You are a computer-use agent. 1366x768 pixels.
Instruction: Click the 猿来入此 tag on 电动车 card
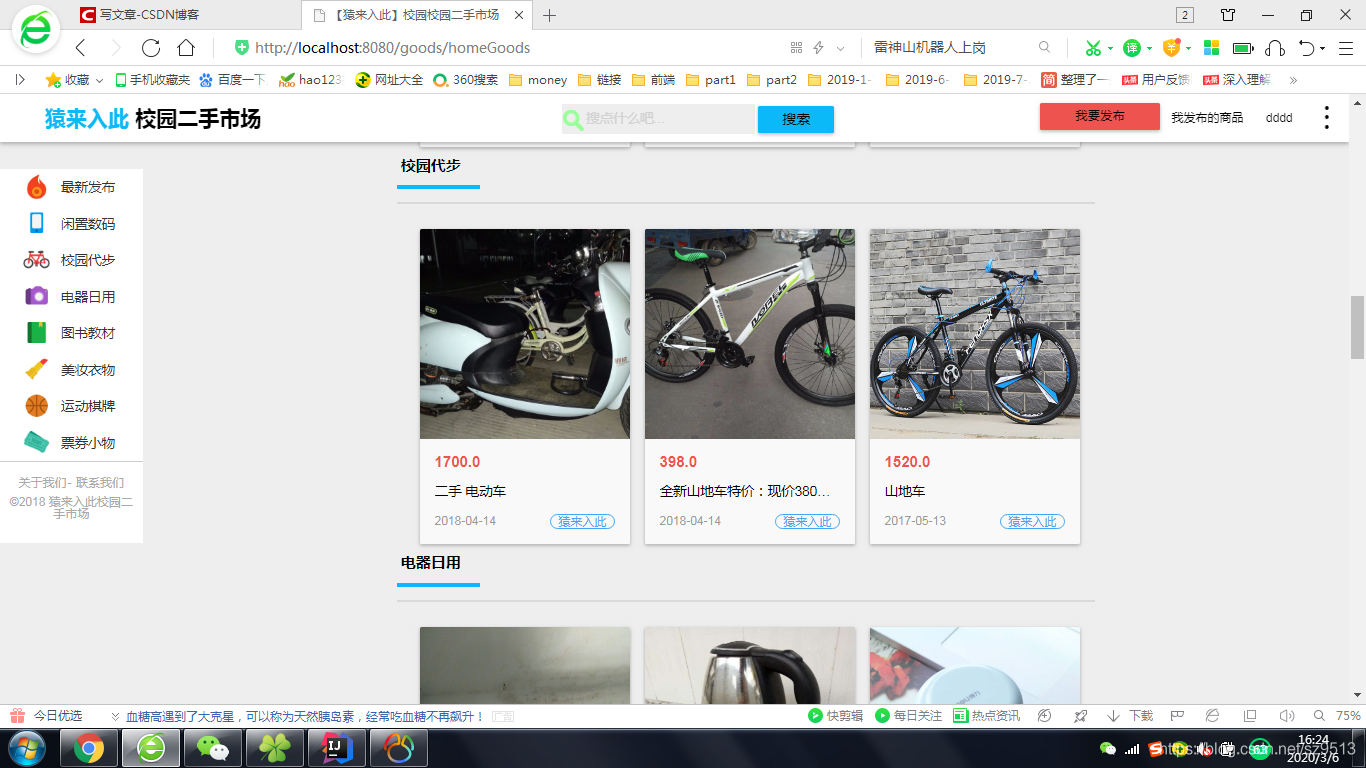(582, 521)
